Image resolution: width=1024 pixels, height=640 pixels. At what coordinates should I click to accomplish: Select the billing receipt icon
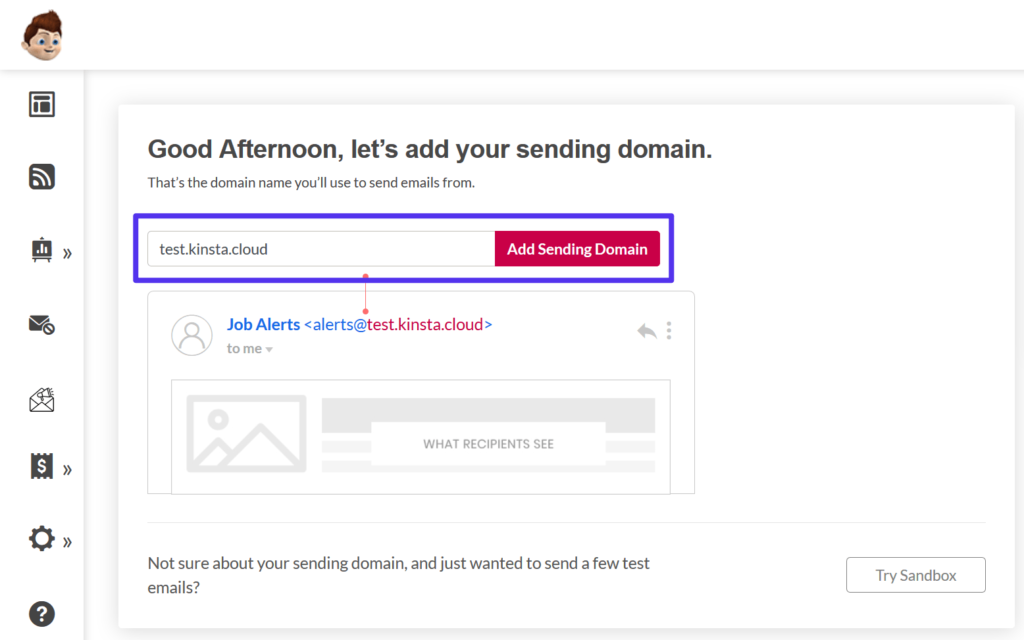tap(41, 467)
